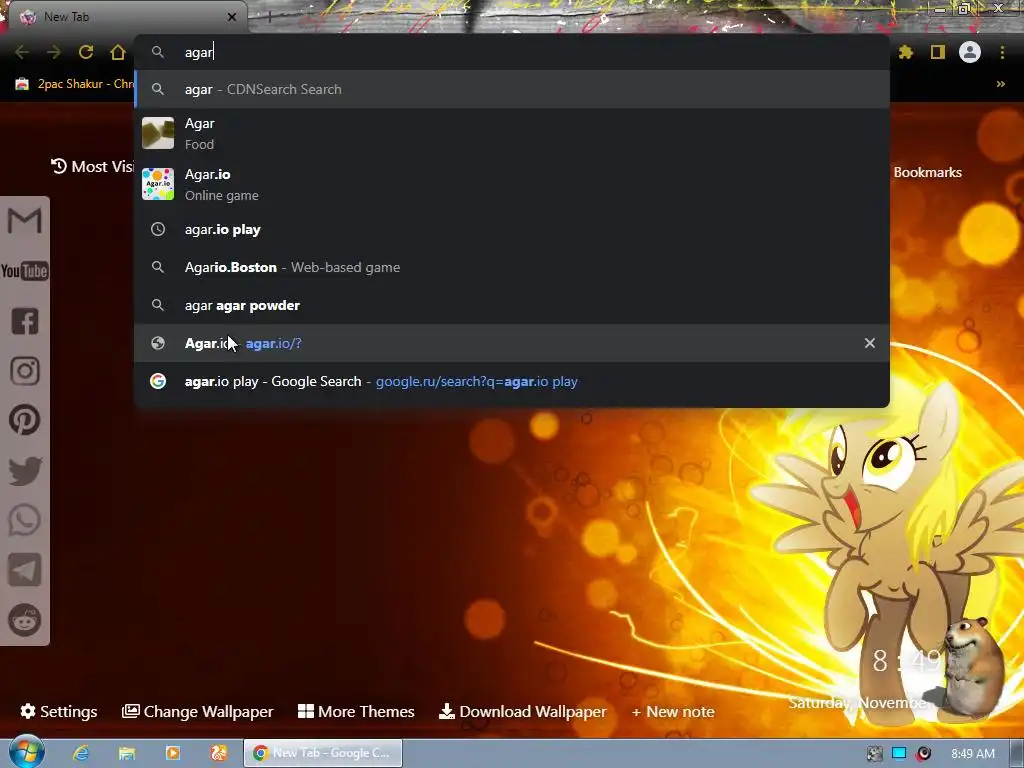The height and width of the screenshot is (768, 1024).
Task: Open media player from taskbar
Action: (x=173, y=753)
